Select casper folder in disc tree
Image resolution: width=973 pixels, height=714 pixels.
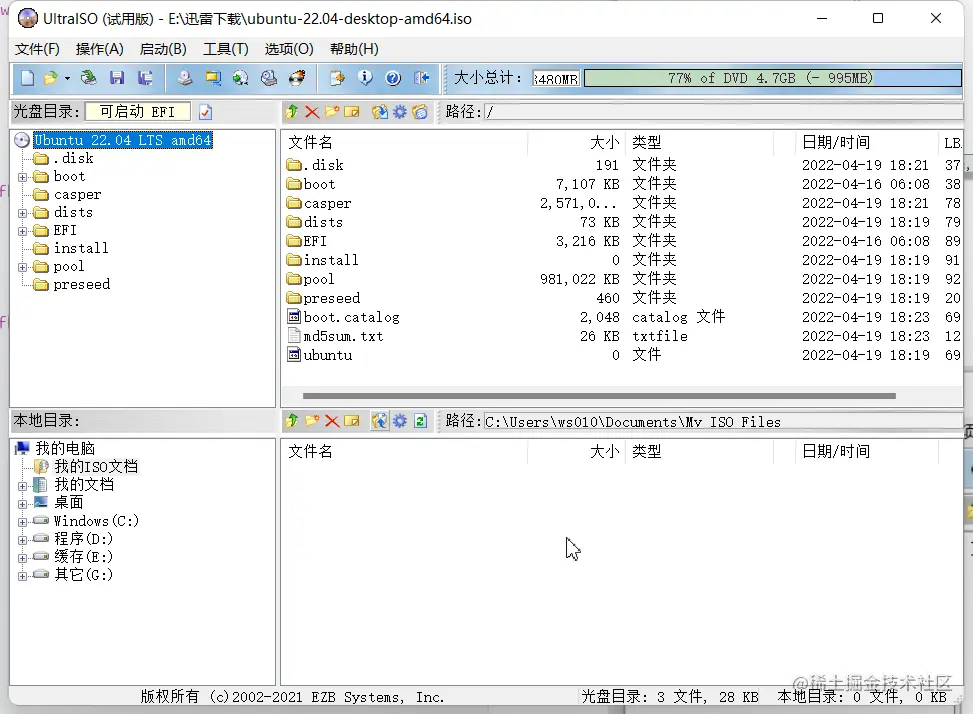tap(77, 195)
